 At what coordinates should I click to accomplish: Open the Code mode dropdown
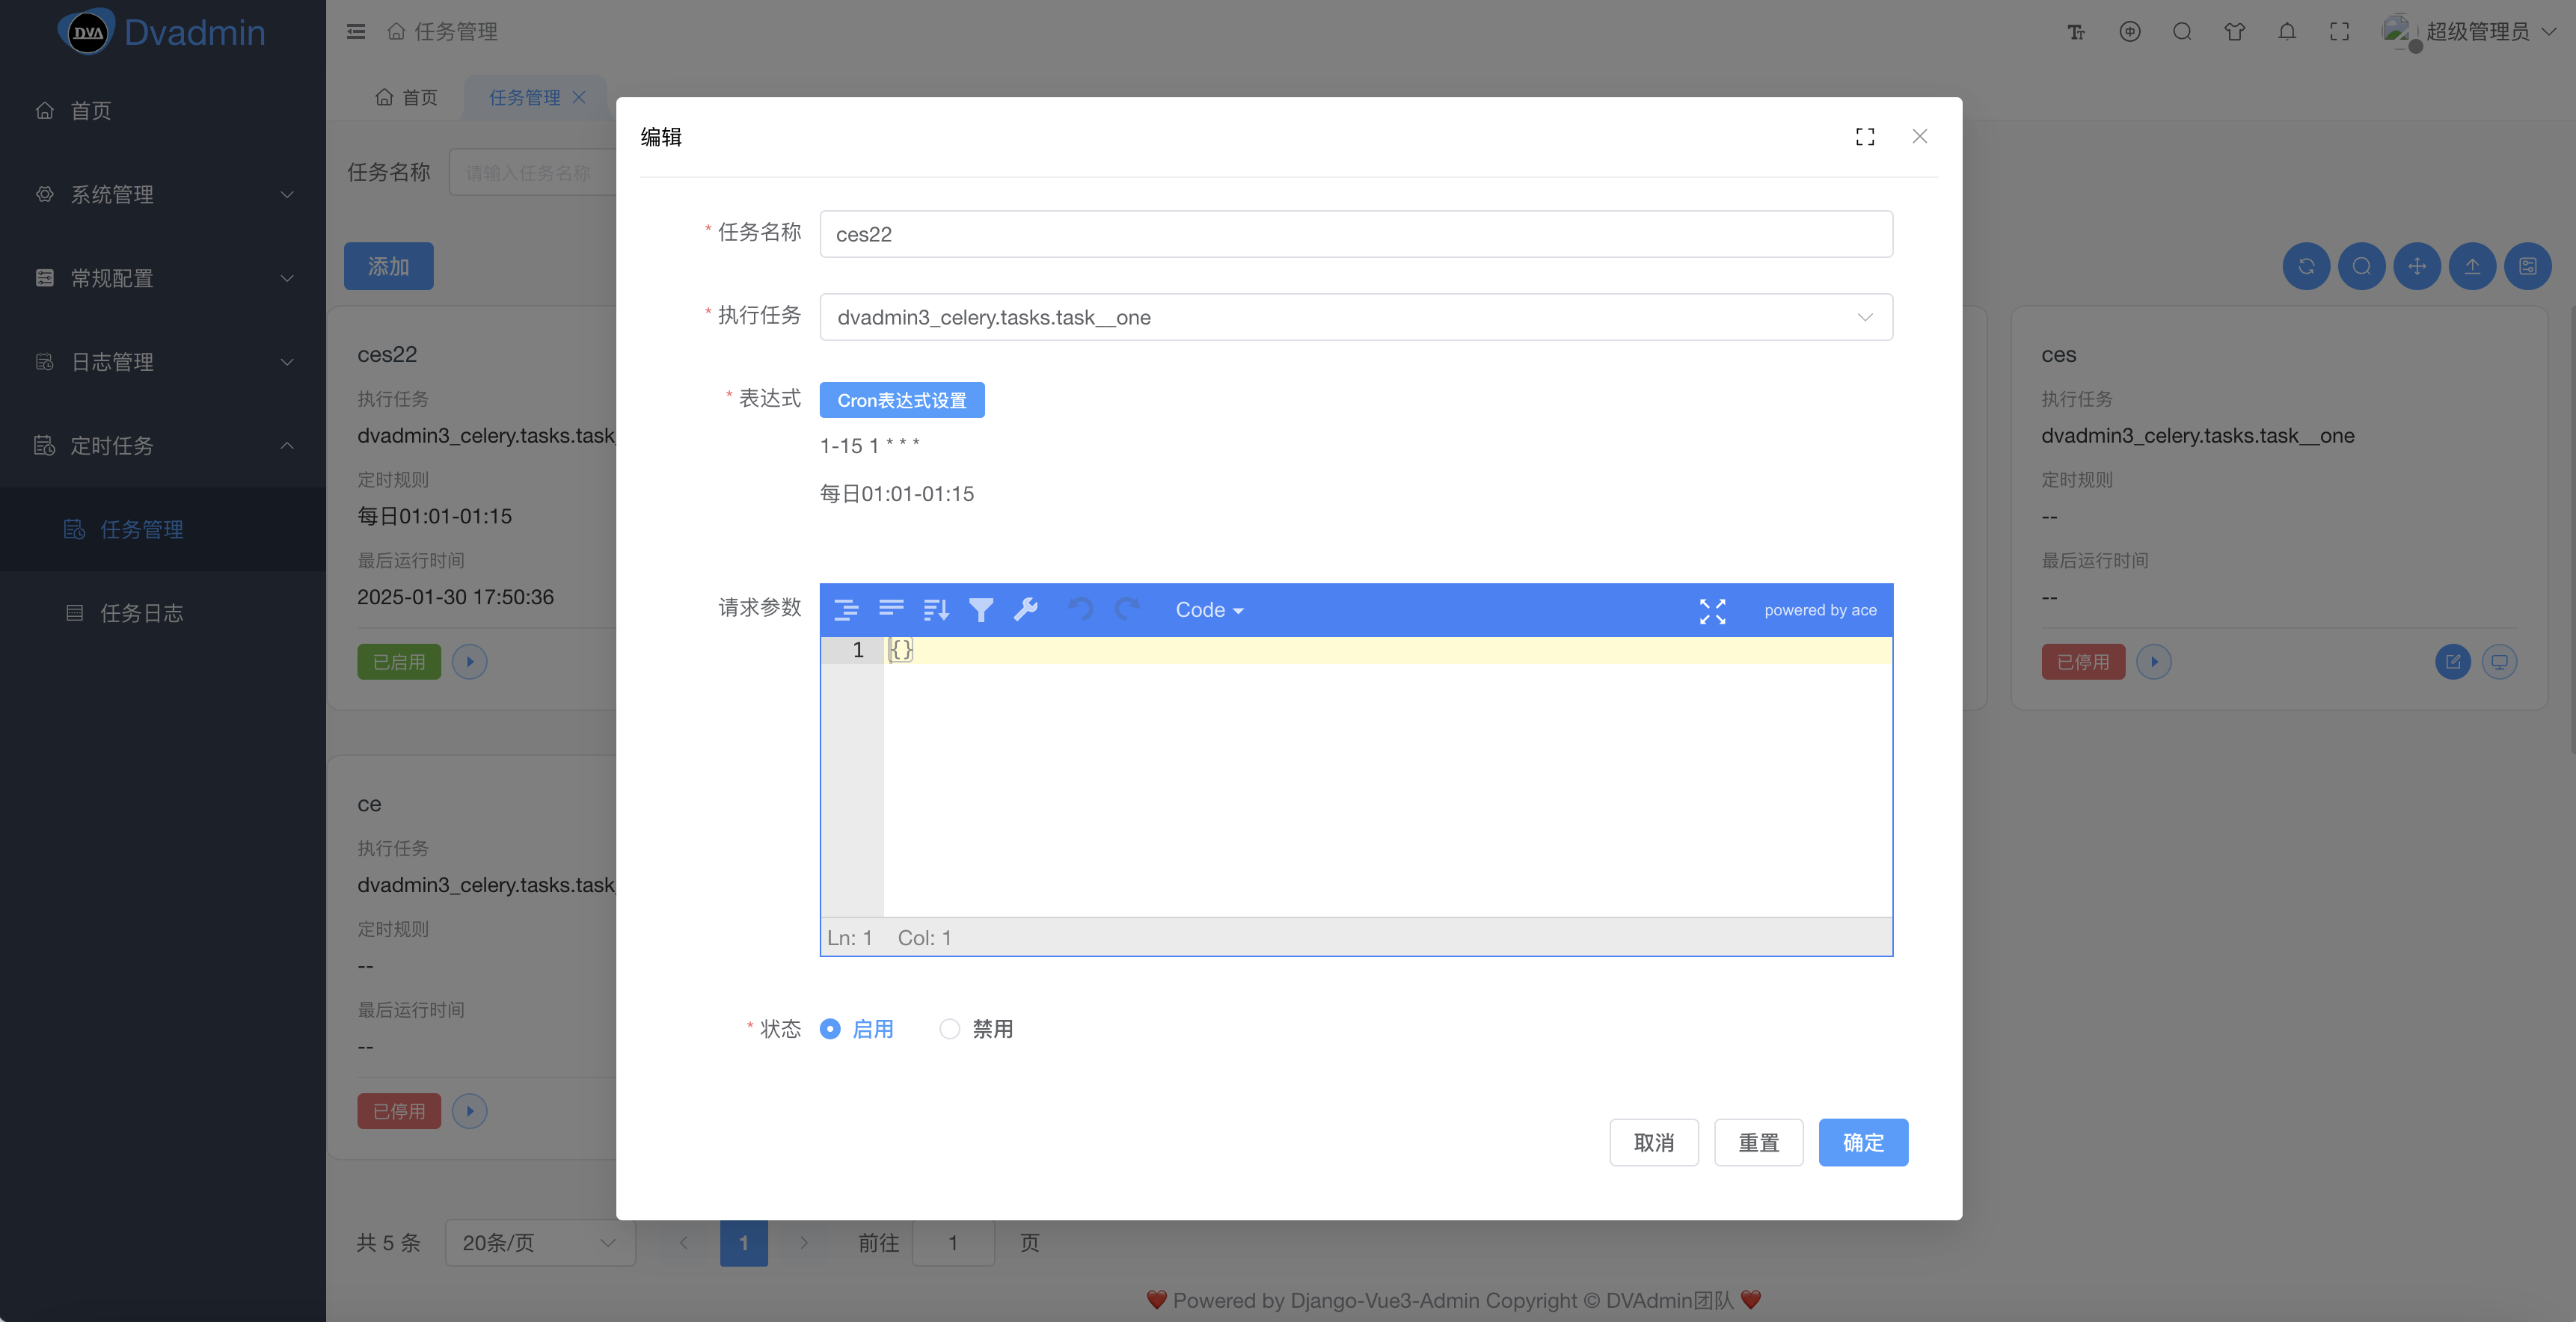[1209, 610]
